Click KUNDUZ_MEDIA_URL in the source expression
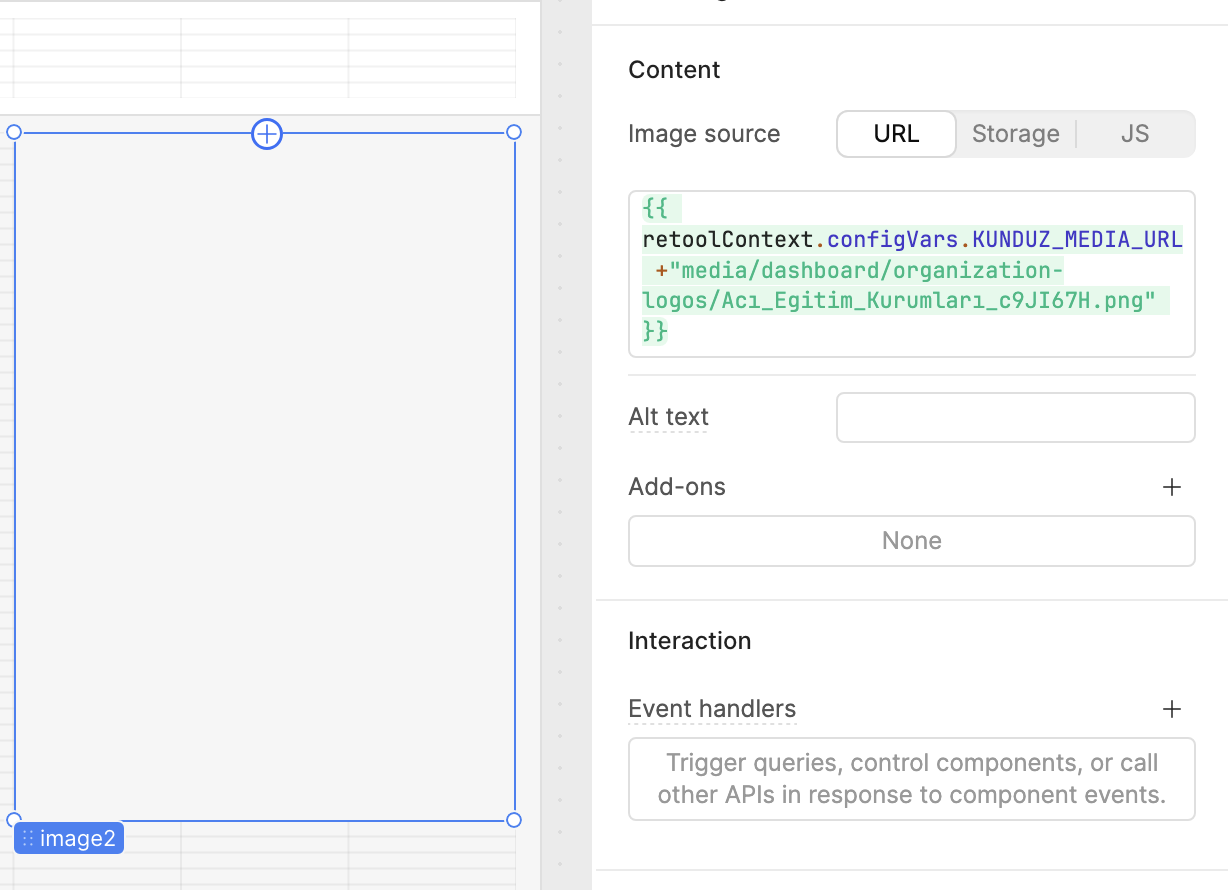 coord(1077,240)
